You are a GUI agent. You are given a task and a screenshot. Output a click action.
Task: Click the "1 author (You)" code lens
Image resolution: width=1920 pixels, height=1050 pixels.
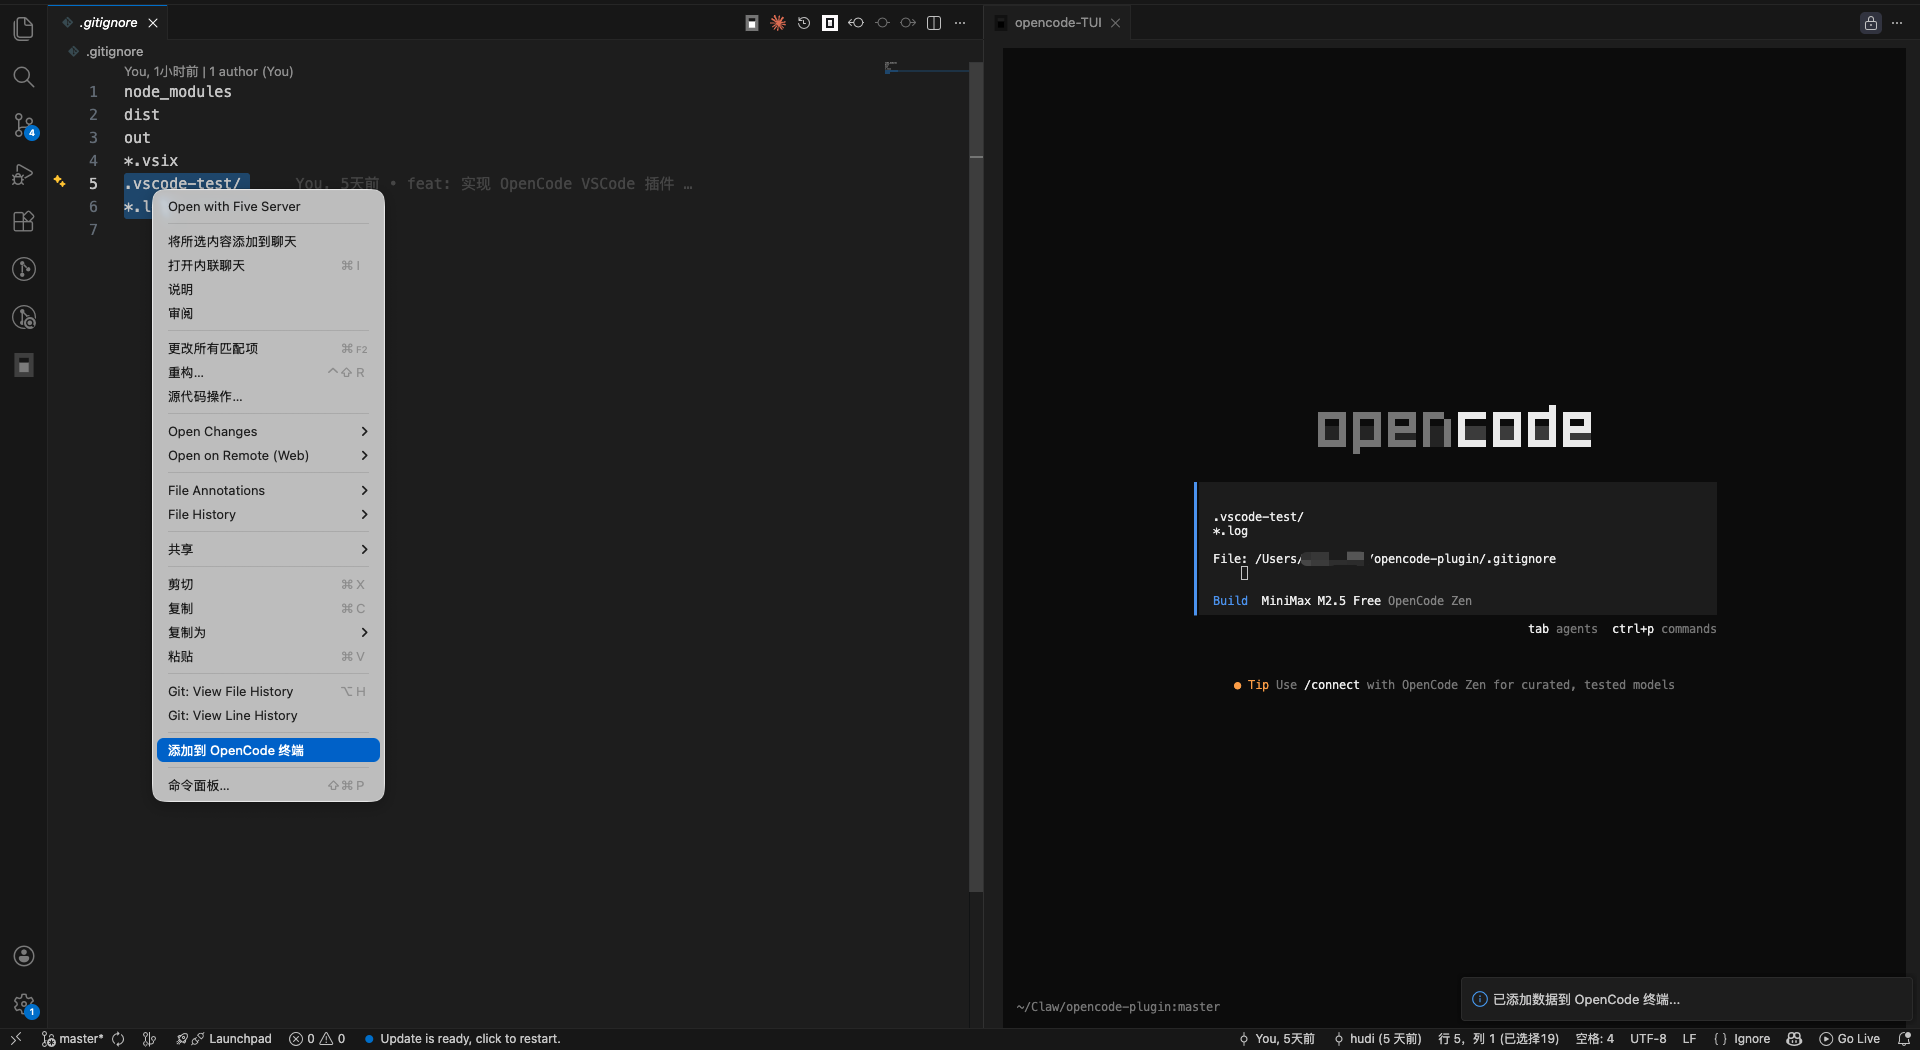(251, 71)
